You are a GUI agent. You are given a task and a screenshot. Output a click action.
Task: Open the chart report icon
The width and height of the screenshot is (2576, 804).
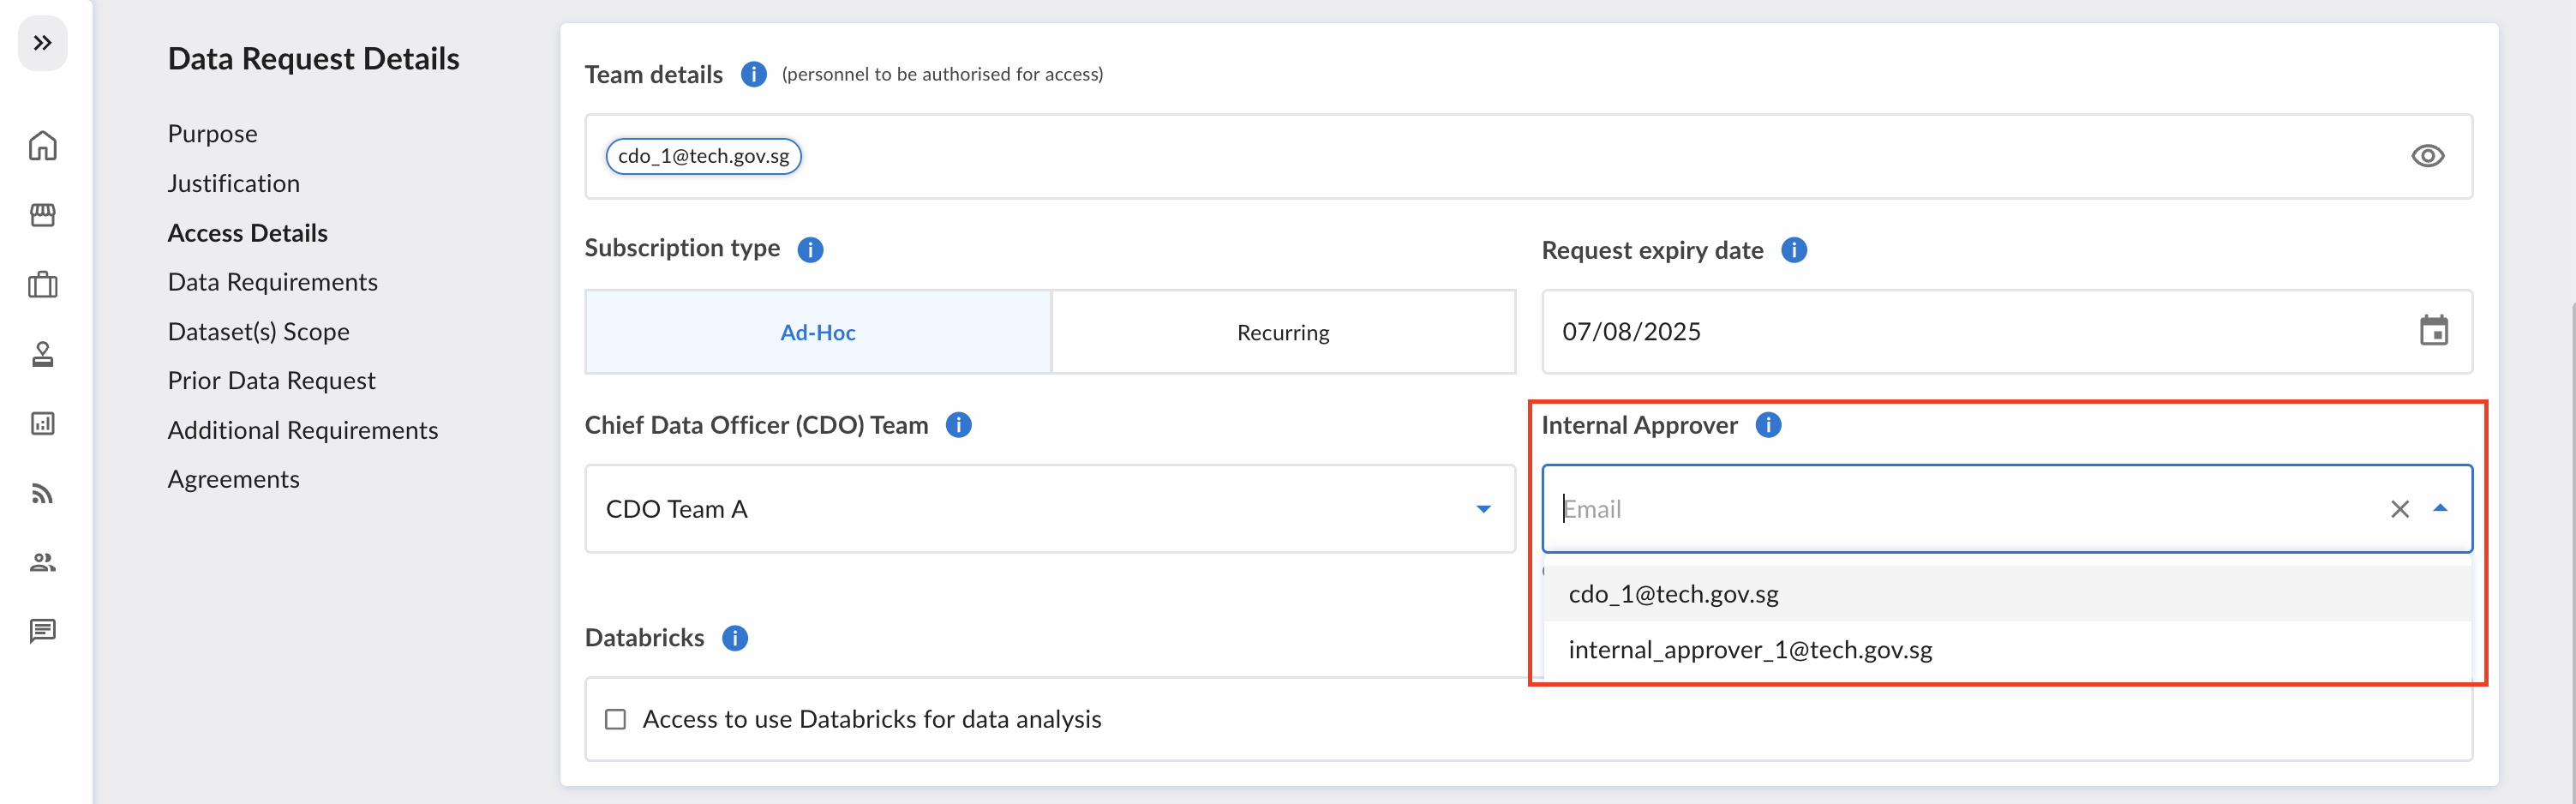42,423
